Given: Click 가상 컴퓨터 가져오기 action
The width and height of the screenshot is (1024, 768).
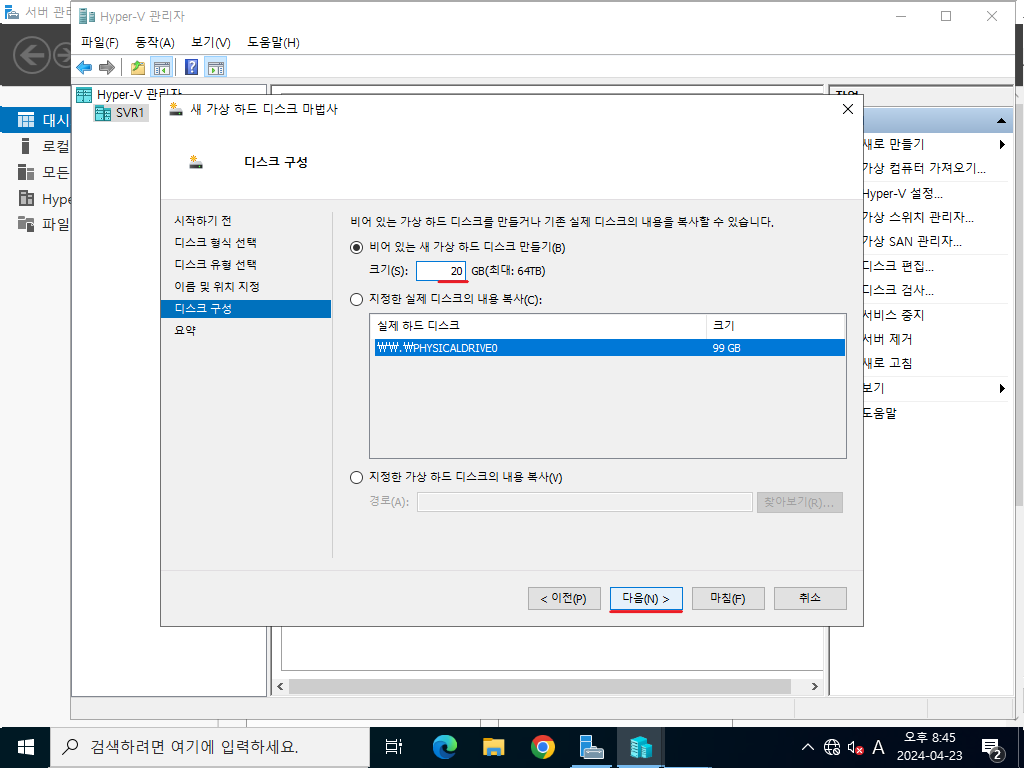Looking at the screenshot, I should pyautogui.click(x=923, y=168).
